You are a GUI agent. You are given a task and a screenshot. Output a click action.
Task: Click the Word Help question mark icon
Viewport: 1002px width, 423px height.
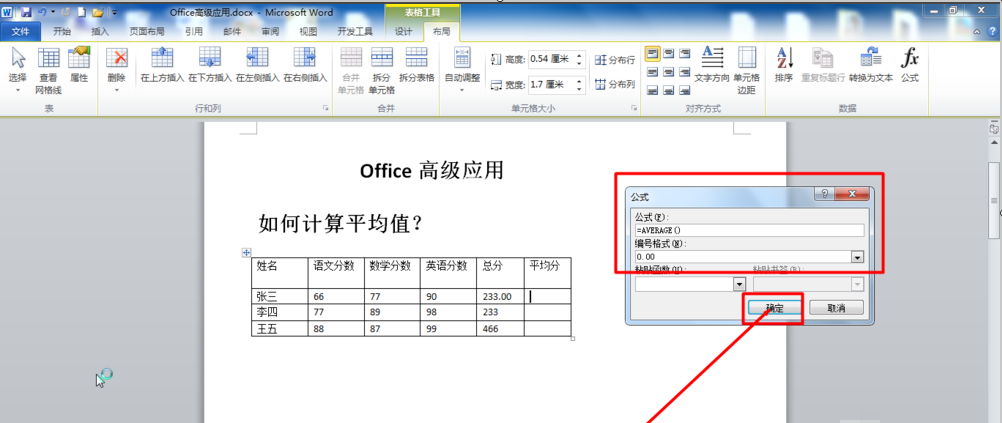(x=993, y=31)
